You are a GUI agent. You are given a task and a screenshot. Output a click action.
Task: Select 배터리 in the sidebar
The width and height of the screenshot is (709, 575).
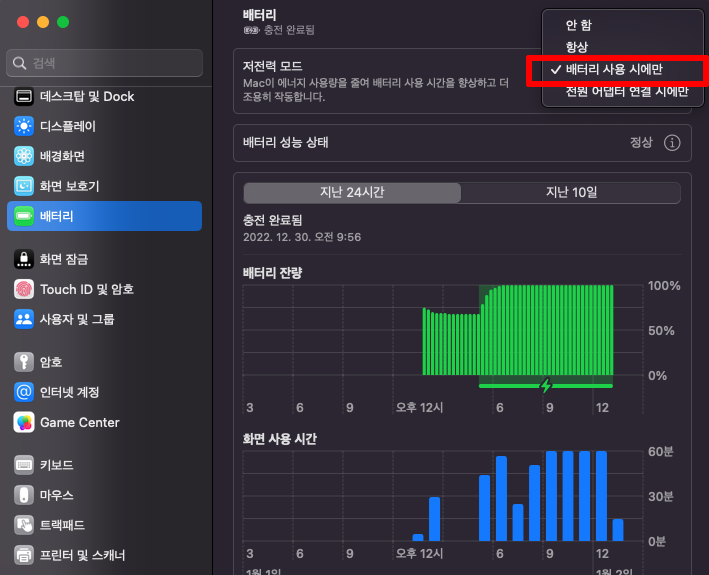pos(104,216)
